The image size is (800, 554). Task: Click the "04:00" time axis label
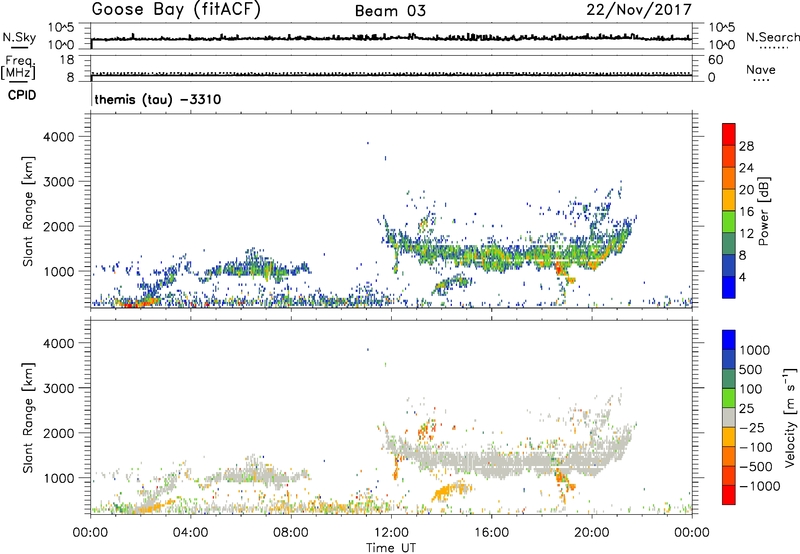coord(190,533)
